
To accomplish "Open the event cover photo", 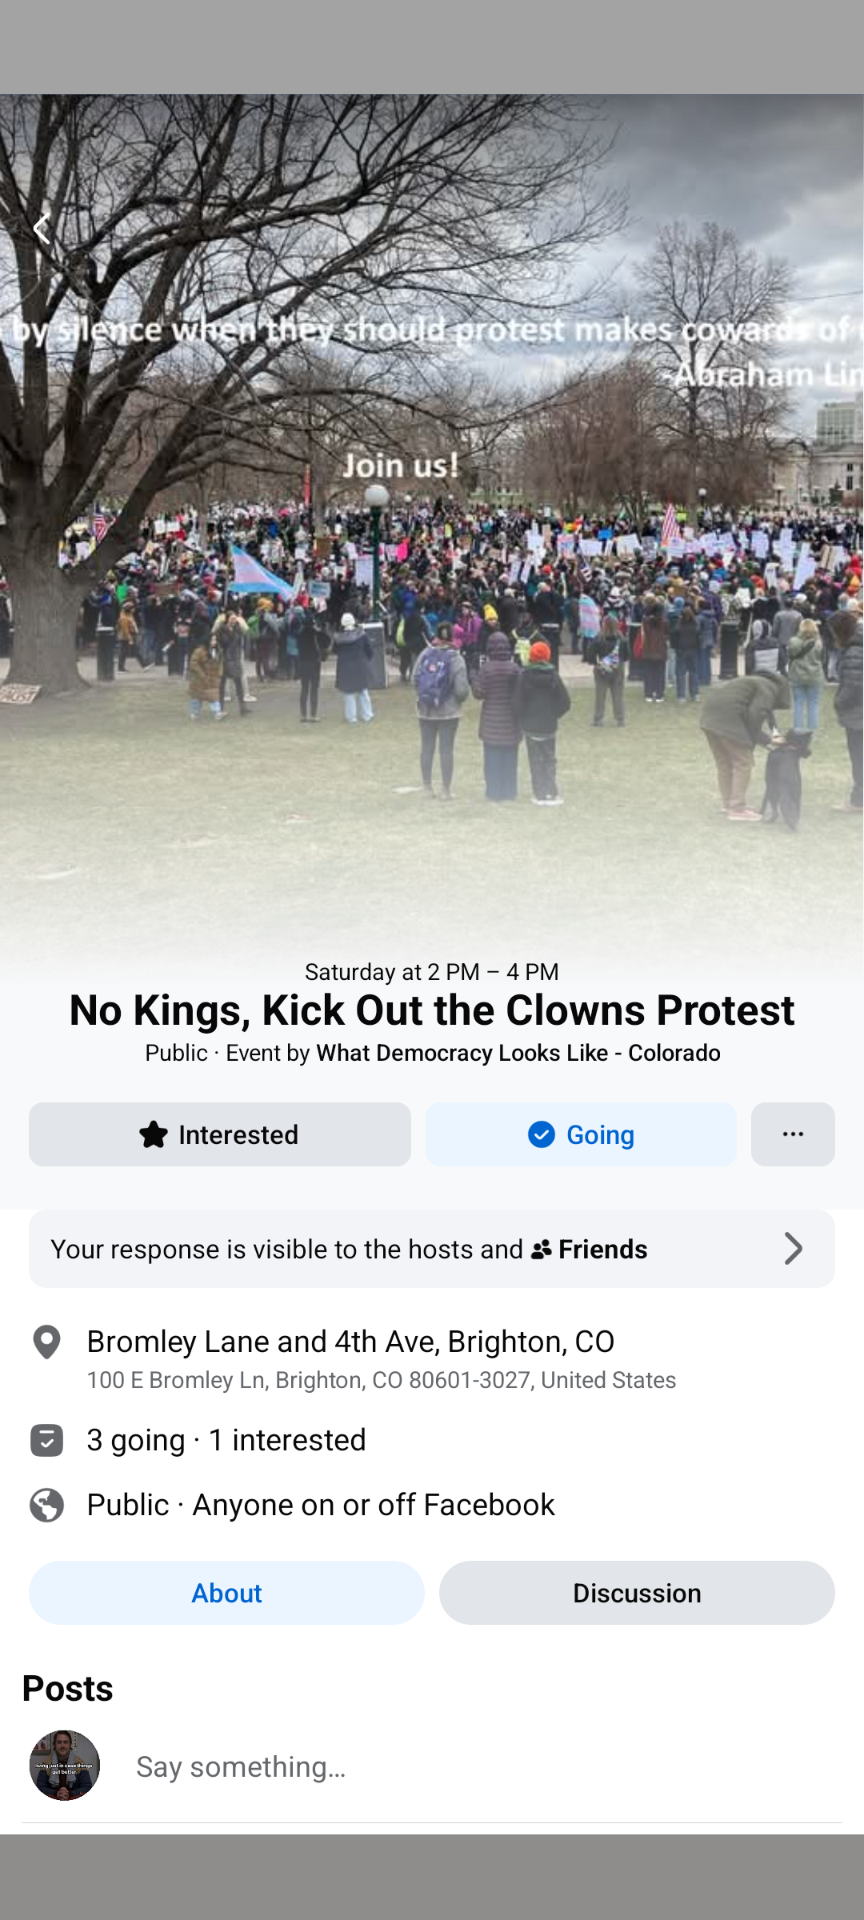I will tap(432, 520).
